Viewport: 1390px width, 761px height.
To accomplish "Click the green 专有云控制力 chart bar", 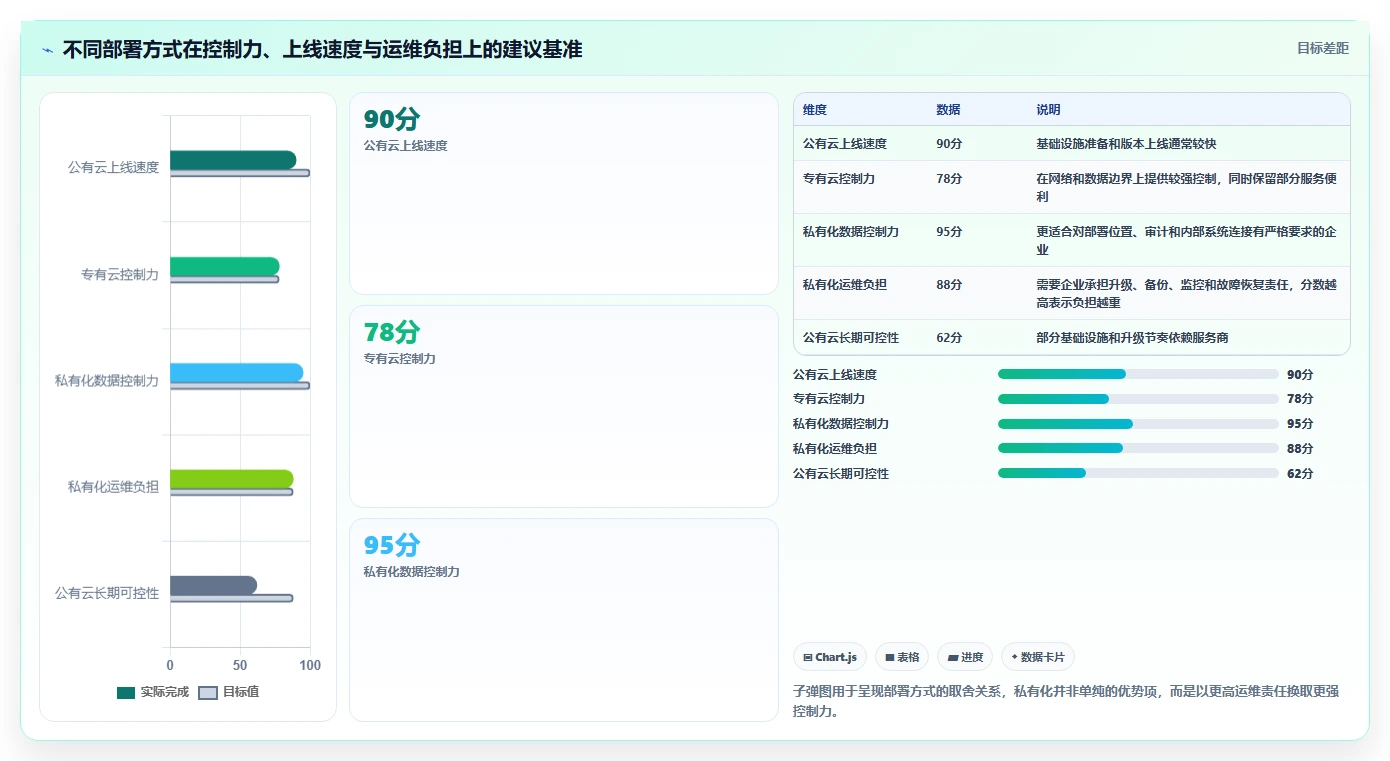I will (225, 266).
